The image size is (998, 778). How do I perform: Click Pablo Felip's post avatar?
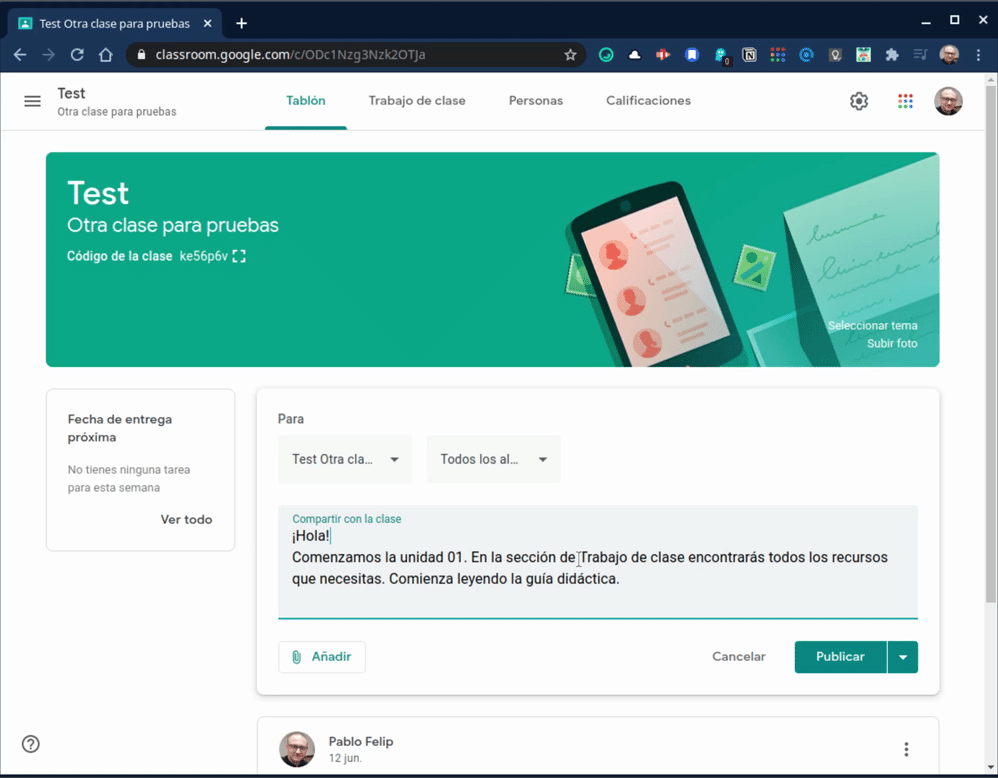tap(297, 749)
